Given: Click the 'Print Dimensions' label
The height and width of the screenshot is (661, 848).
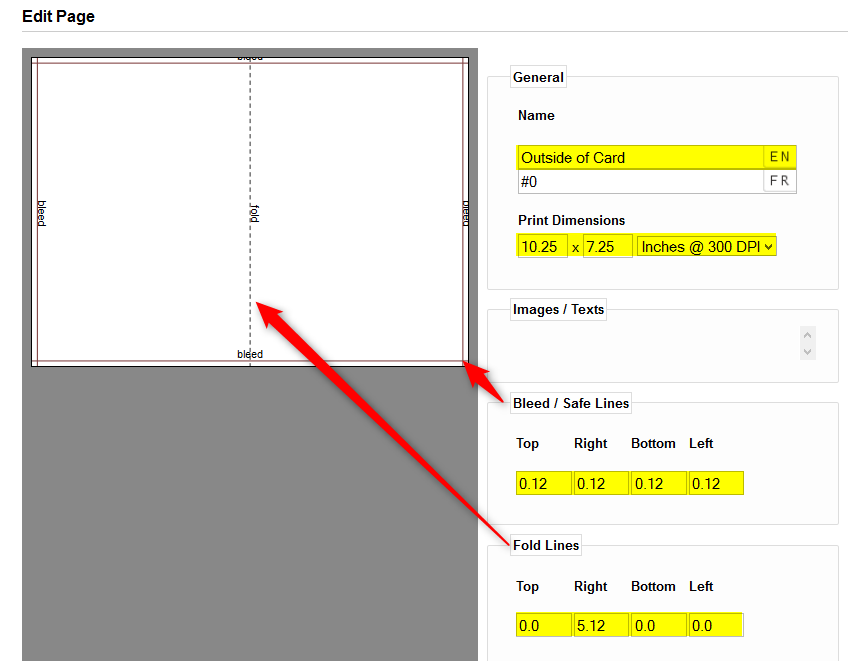Looking at the screenshot, I should pos(571,221).
